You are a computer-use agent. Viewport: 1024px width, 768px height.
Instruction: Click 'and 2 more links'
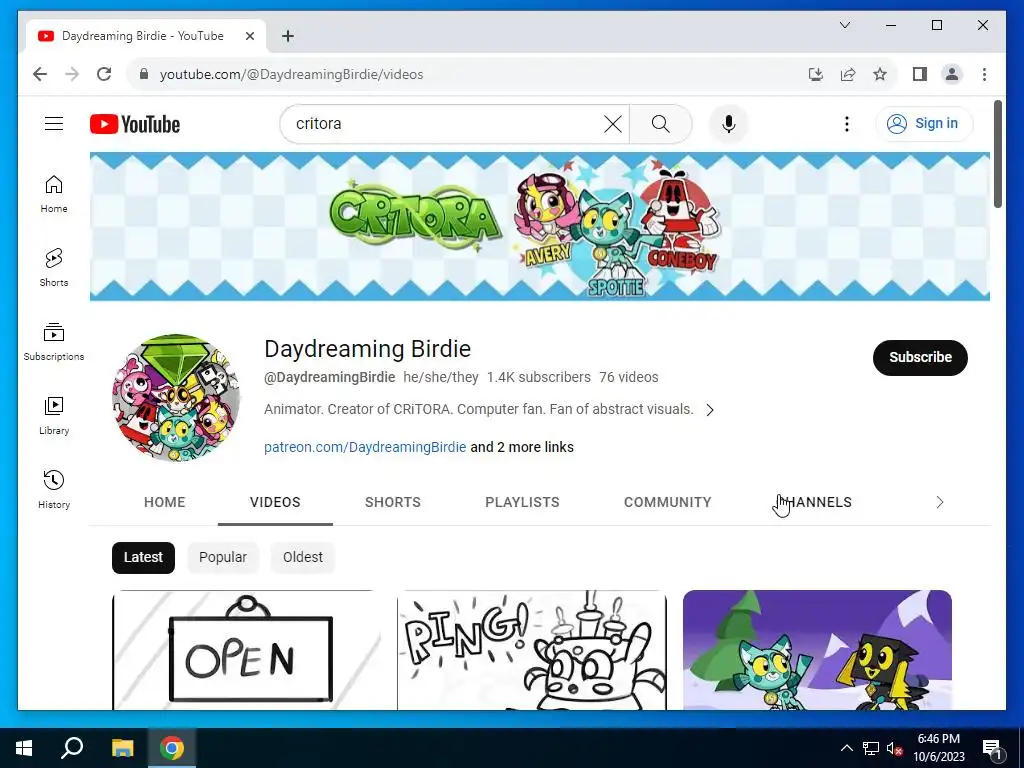[x=522, y=447]
